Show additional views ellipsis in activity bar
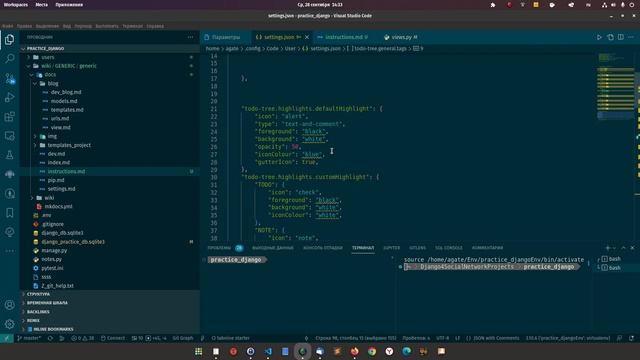This screenshot has width=640, height=360. [9, 251]
